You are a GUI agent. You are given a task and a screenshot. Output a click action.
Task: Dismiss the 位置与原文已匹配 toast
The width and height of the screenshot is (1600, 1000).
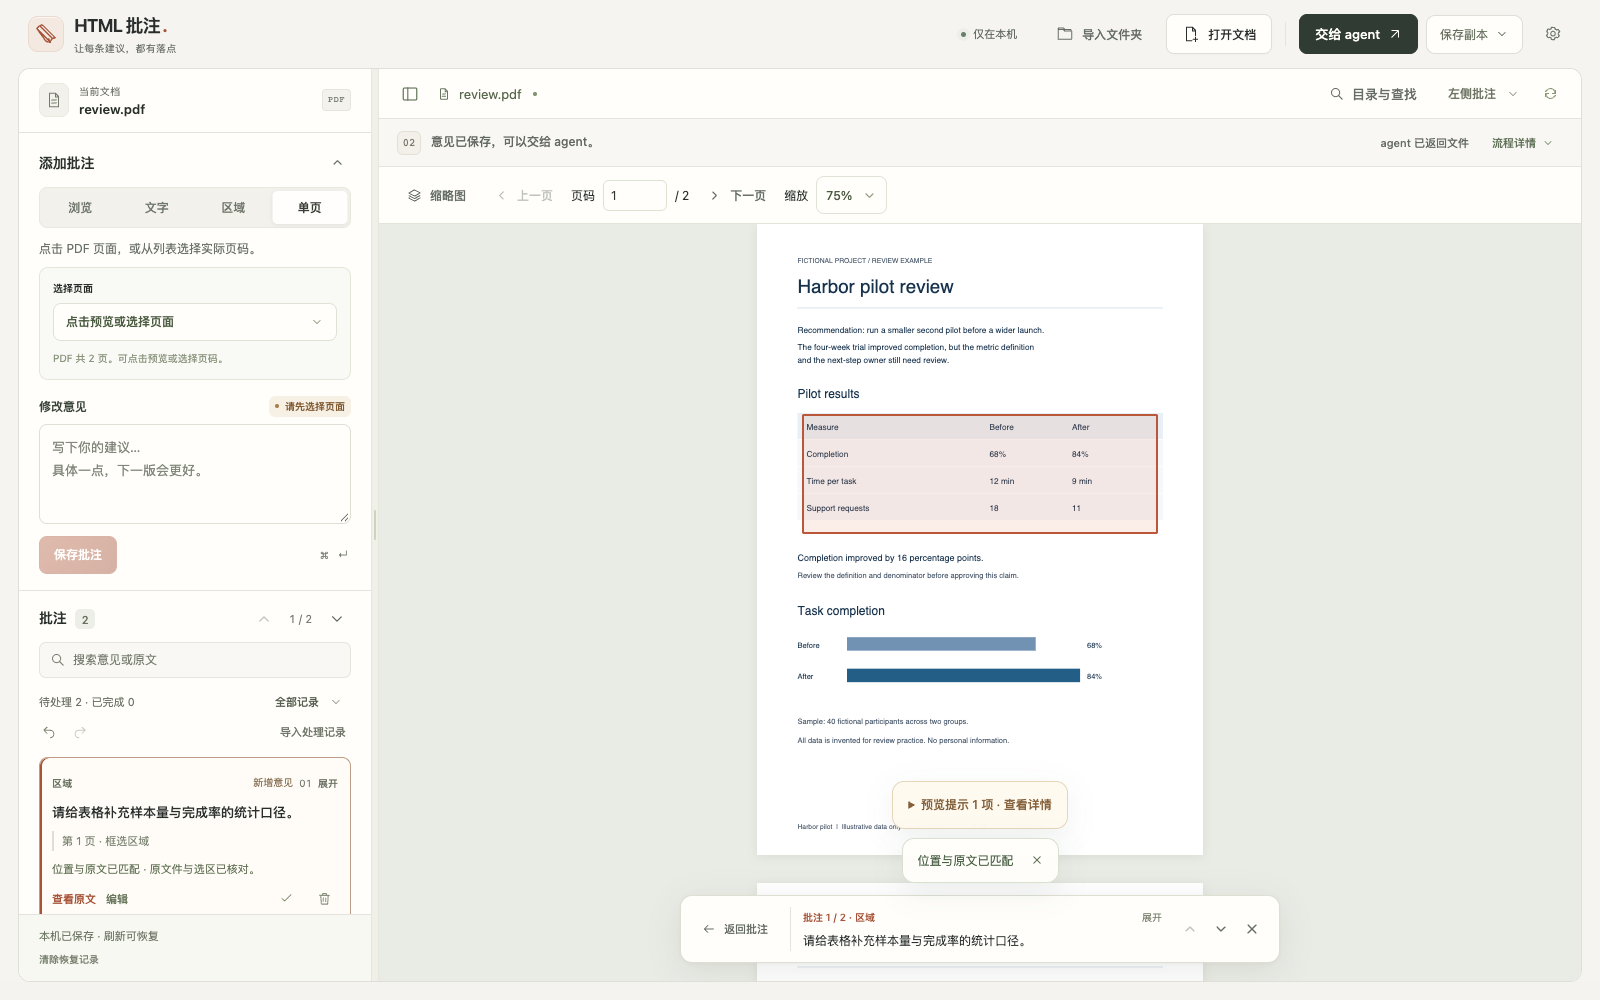1037,860
